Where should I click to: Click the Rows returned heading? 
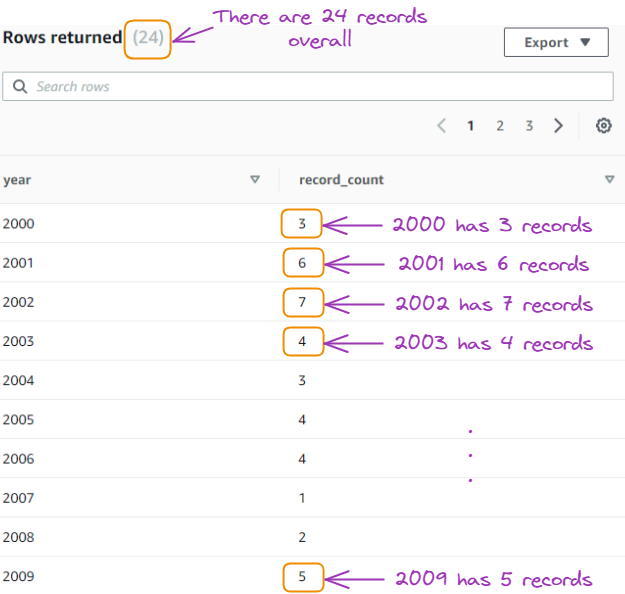[62, 37]
